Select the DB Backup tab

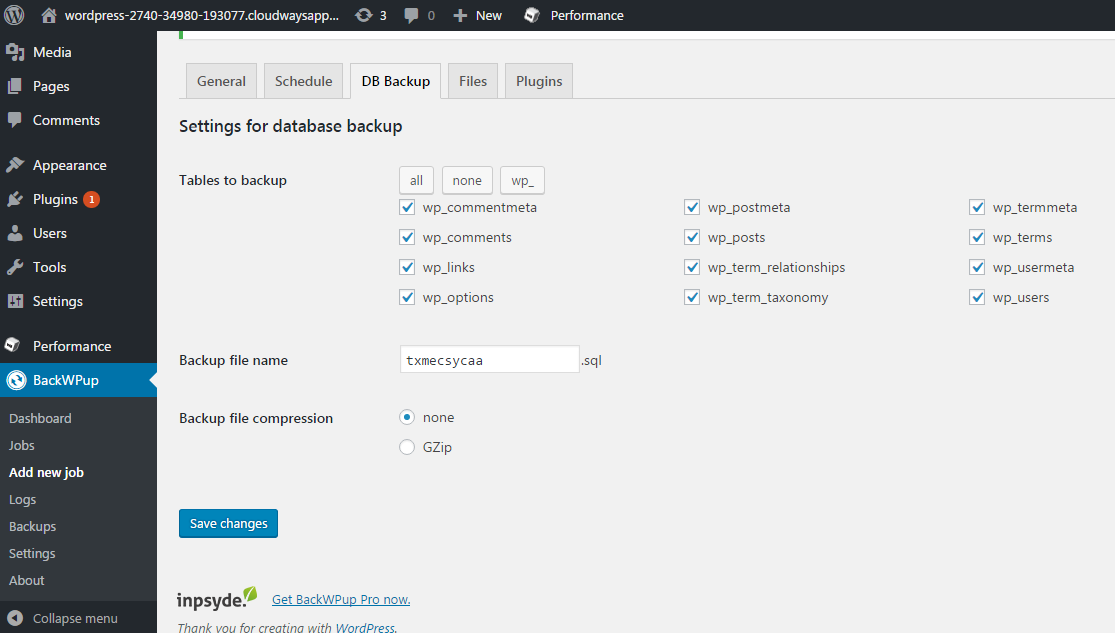pyautogui.click(x=395, y=81)
